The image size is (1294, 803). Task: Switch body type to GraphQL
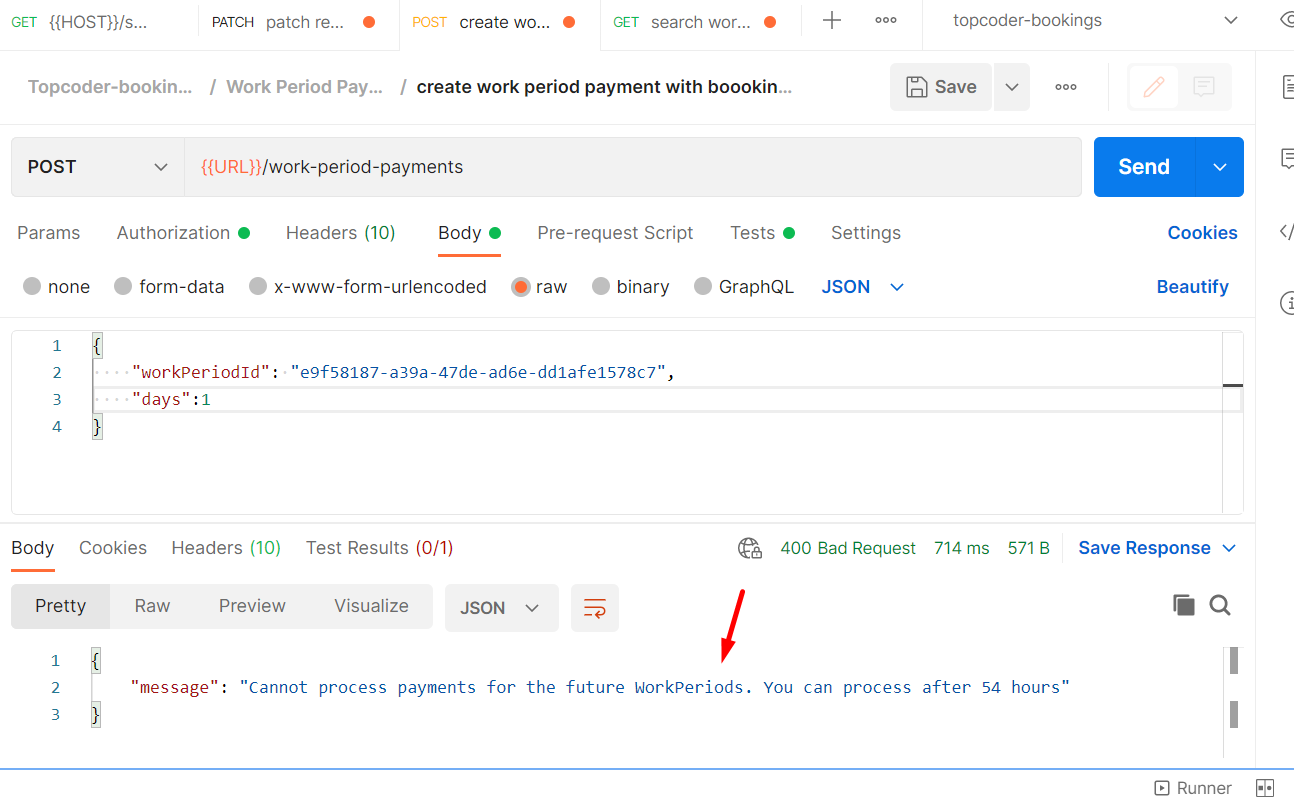743,286
